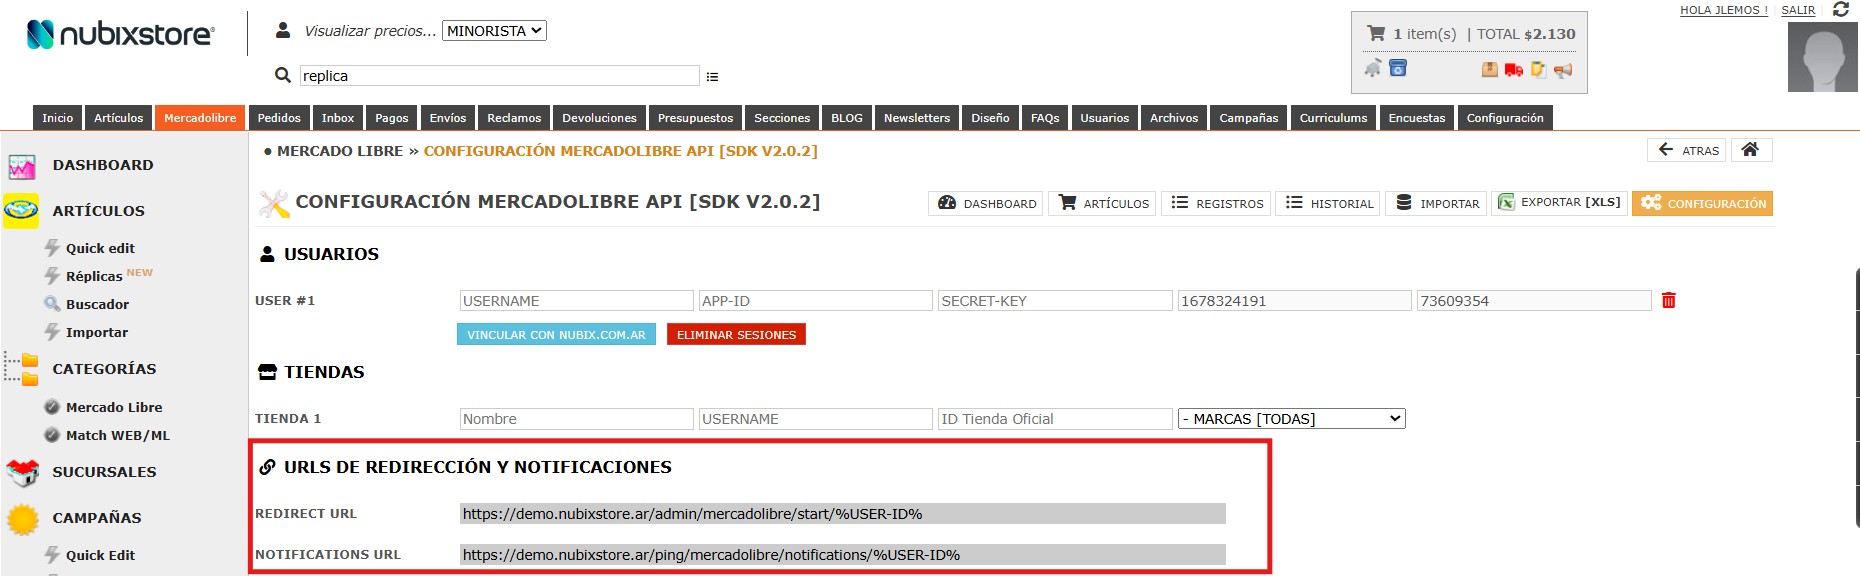Viewport: 1860px width, 576px height.
Task: Open the user avatar thumbnail
Action: tap(1823, 57)
